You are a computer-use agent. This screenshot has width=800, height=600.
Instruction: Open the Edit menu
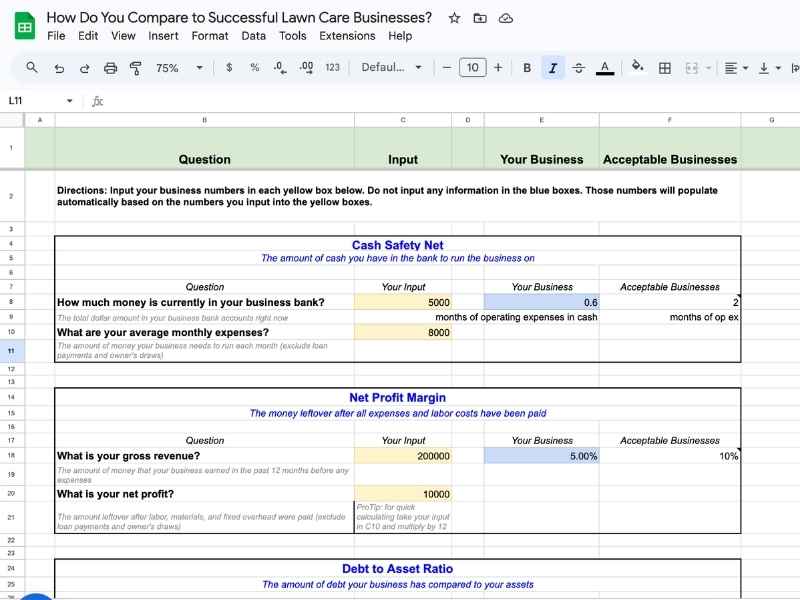pyautogui.click(x=88, y=36)
